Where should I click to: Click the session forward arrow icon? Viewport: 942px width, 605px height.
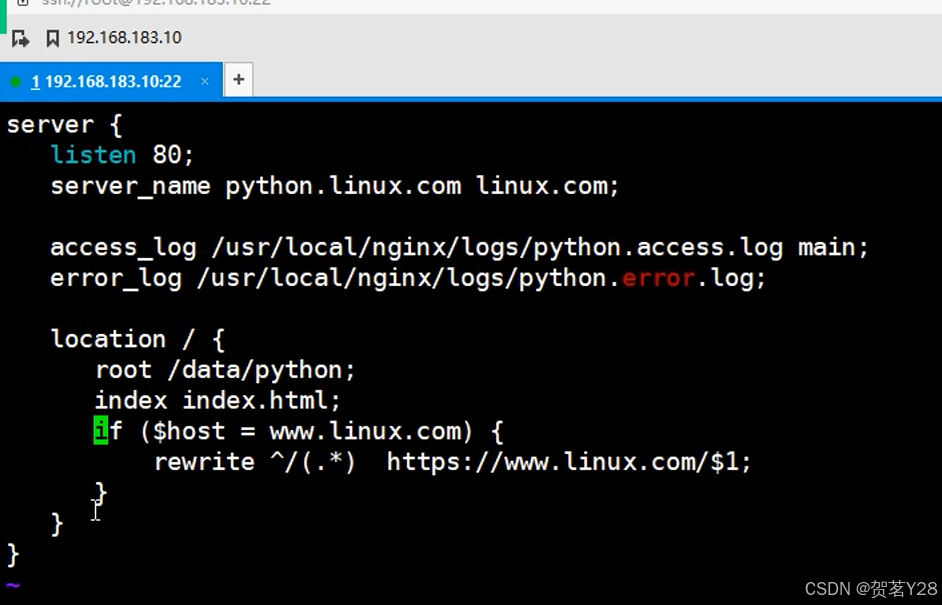(x=20, y=37)
